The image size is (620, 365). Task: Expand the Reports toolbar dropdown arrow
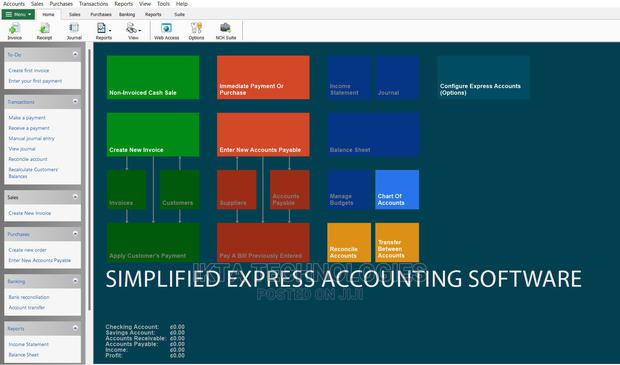110,30
